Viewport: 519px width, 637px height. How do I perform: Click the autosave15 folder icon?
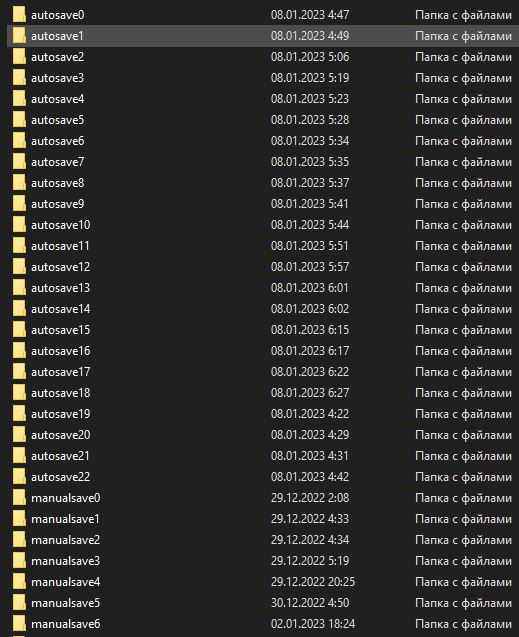[x=19, y=329]
